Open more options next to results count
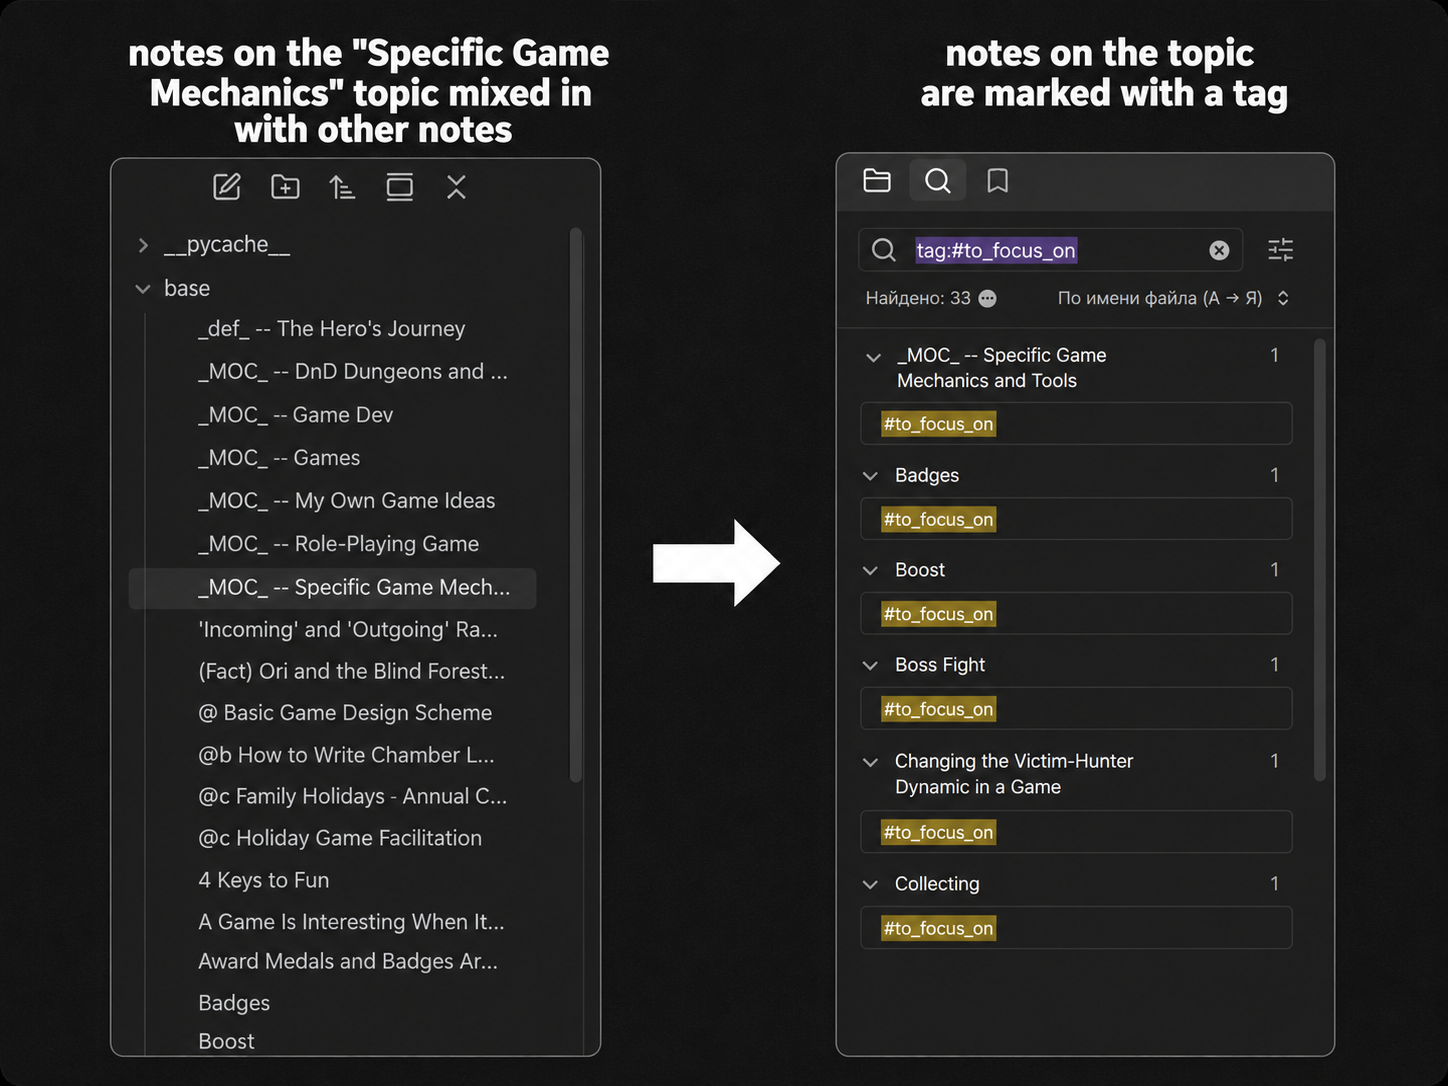 click(988, 298)
